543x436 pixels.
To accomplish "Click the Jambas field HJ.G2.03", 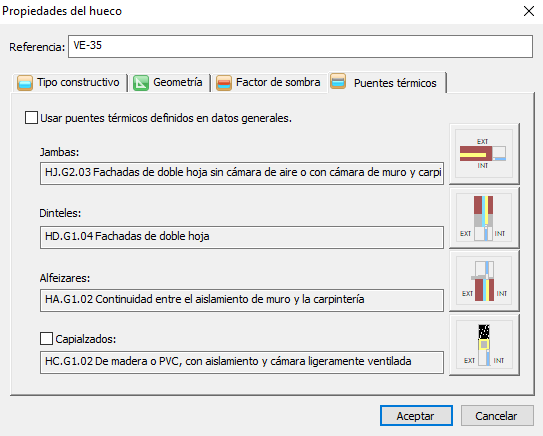I will [x=242, y=173].
